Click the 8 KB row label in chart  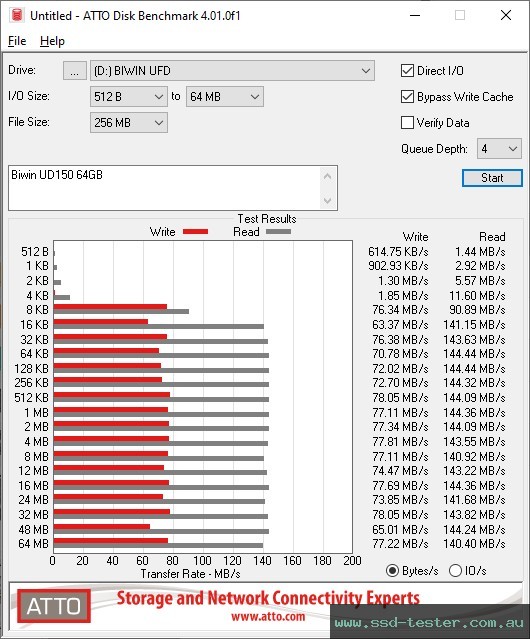[x=37, y=310]
